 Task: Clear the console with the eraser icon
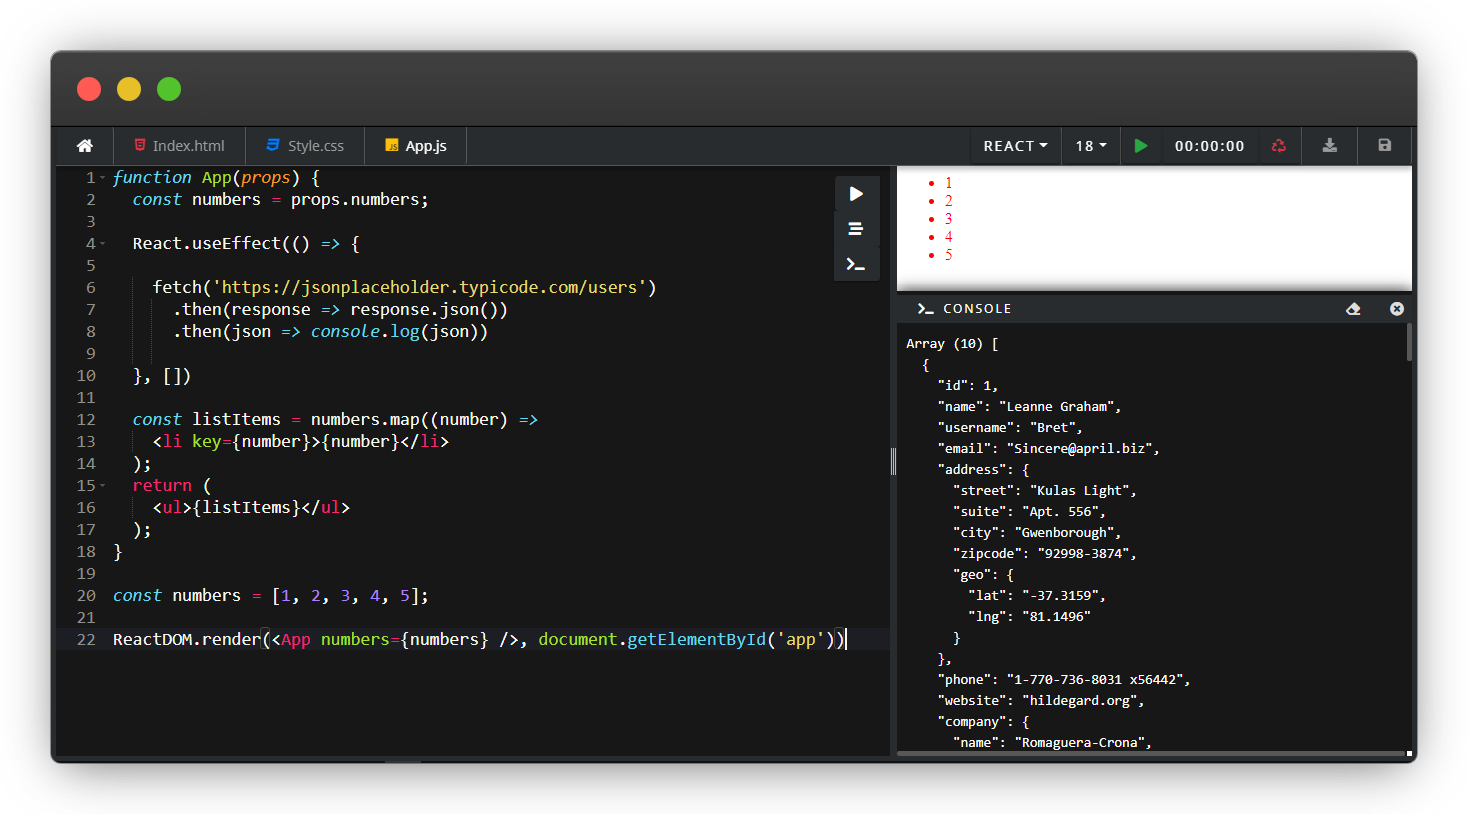pyautogui.click(x=1353, y=309)
